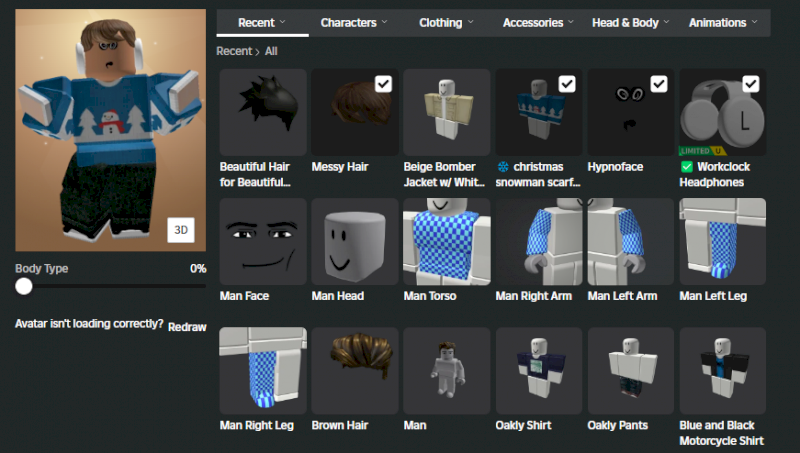Expand the Characters dropdown arrow

[384, 22]
